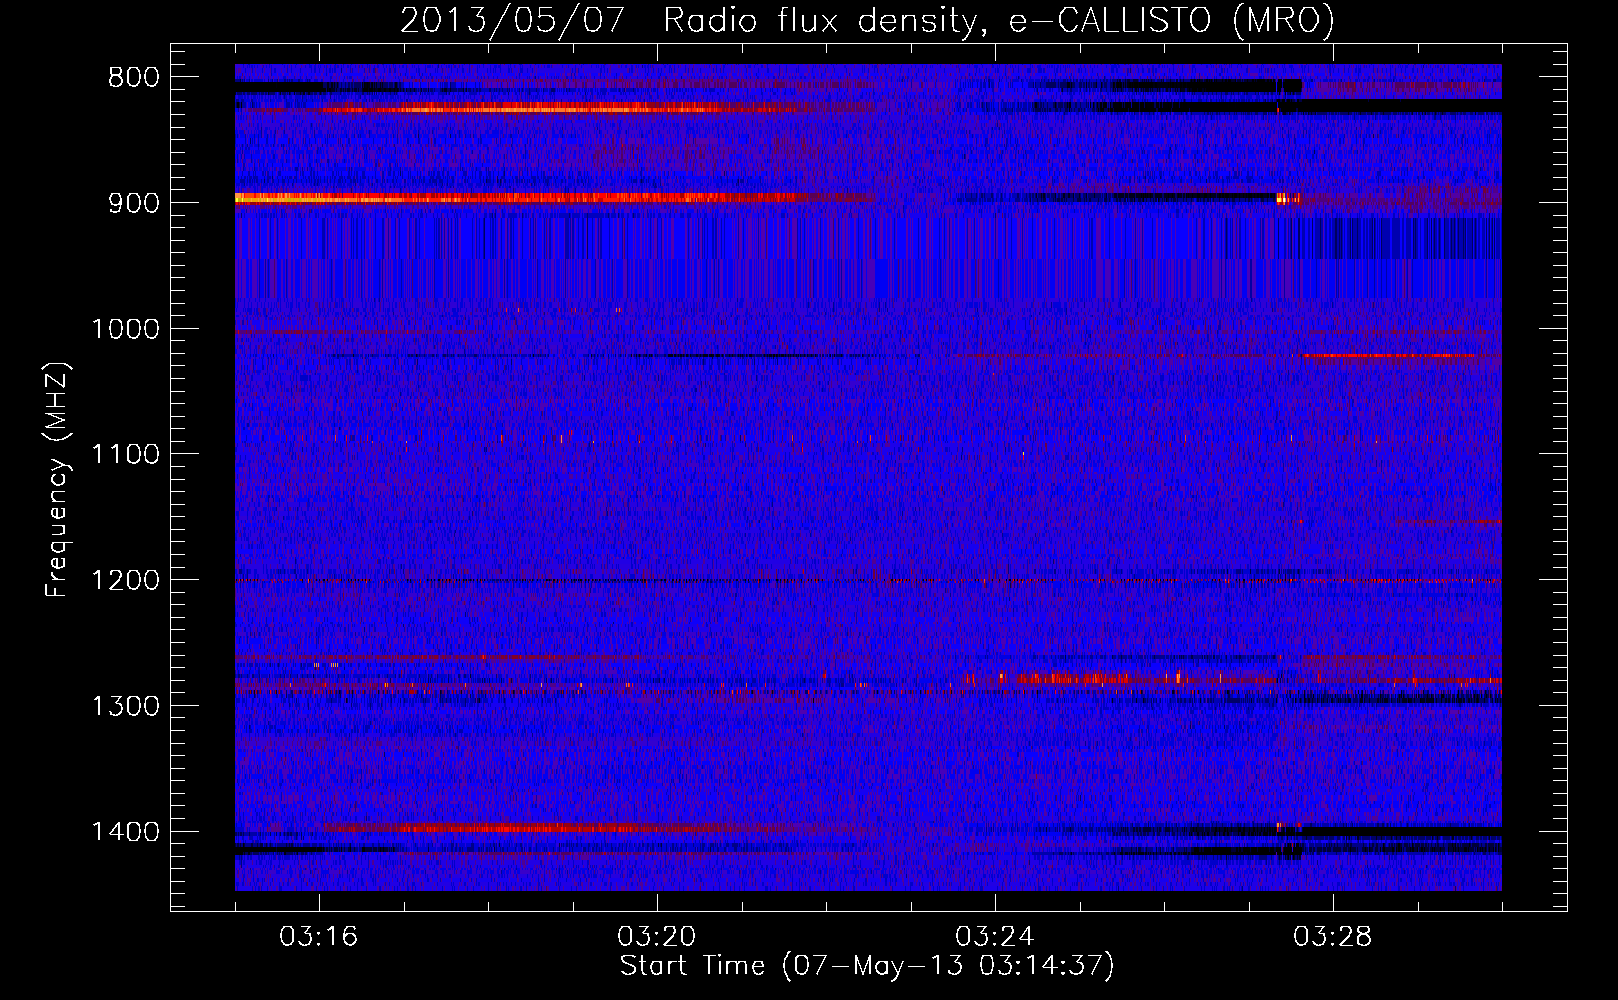Click the 1300 frequency tick label

pos(125,707)
